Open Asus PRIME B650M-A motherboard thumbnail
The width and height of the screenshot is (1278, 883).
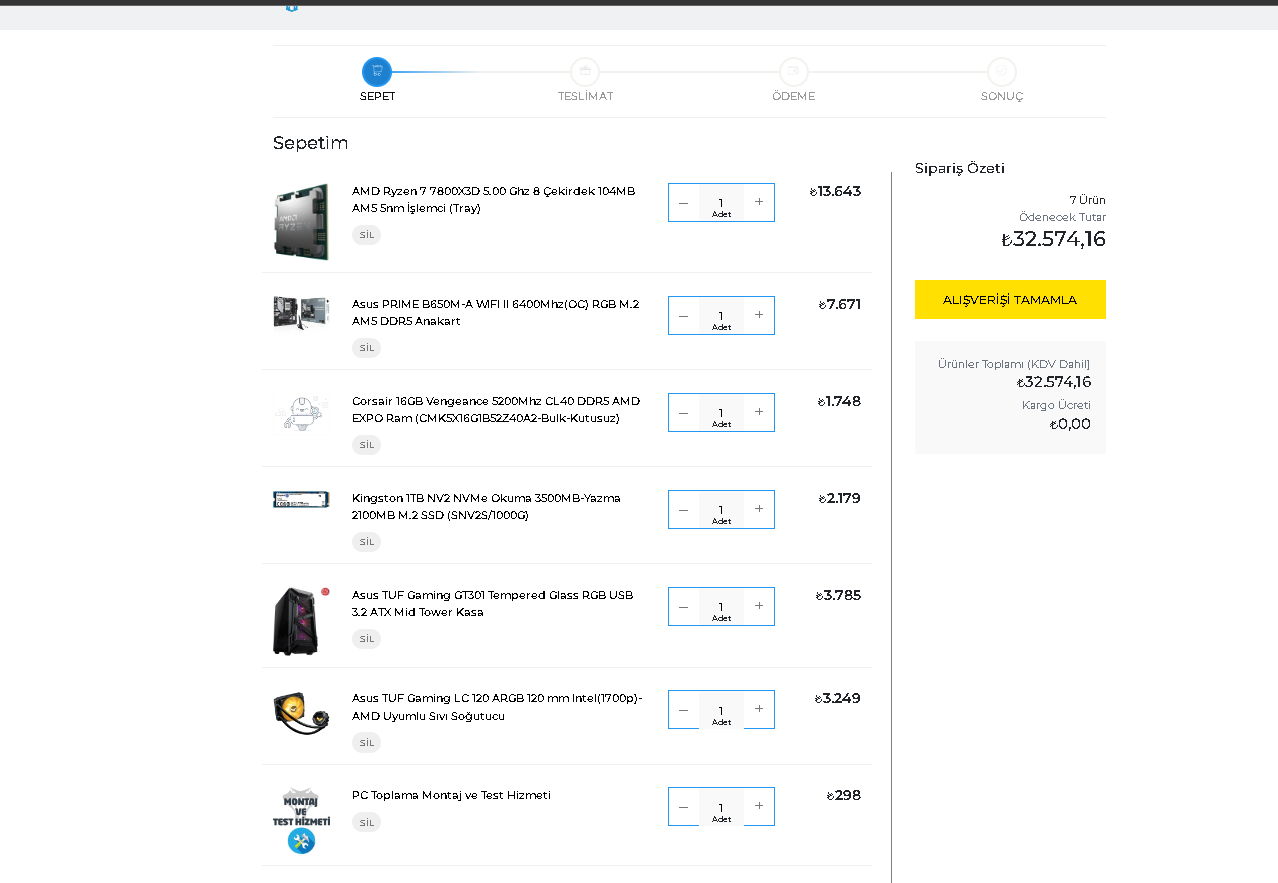click(302, 312)
